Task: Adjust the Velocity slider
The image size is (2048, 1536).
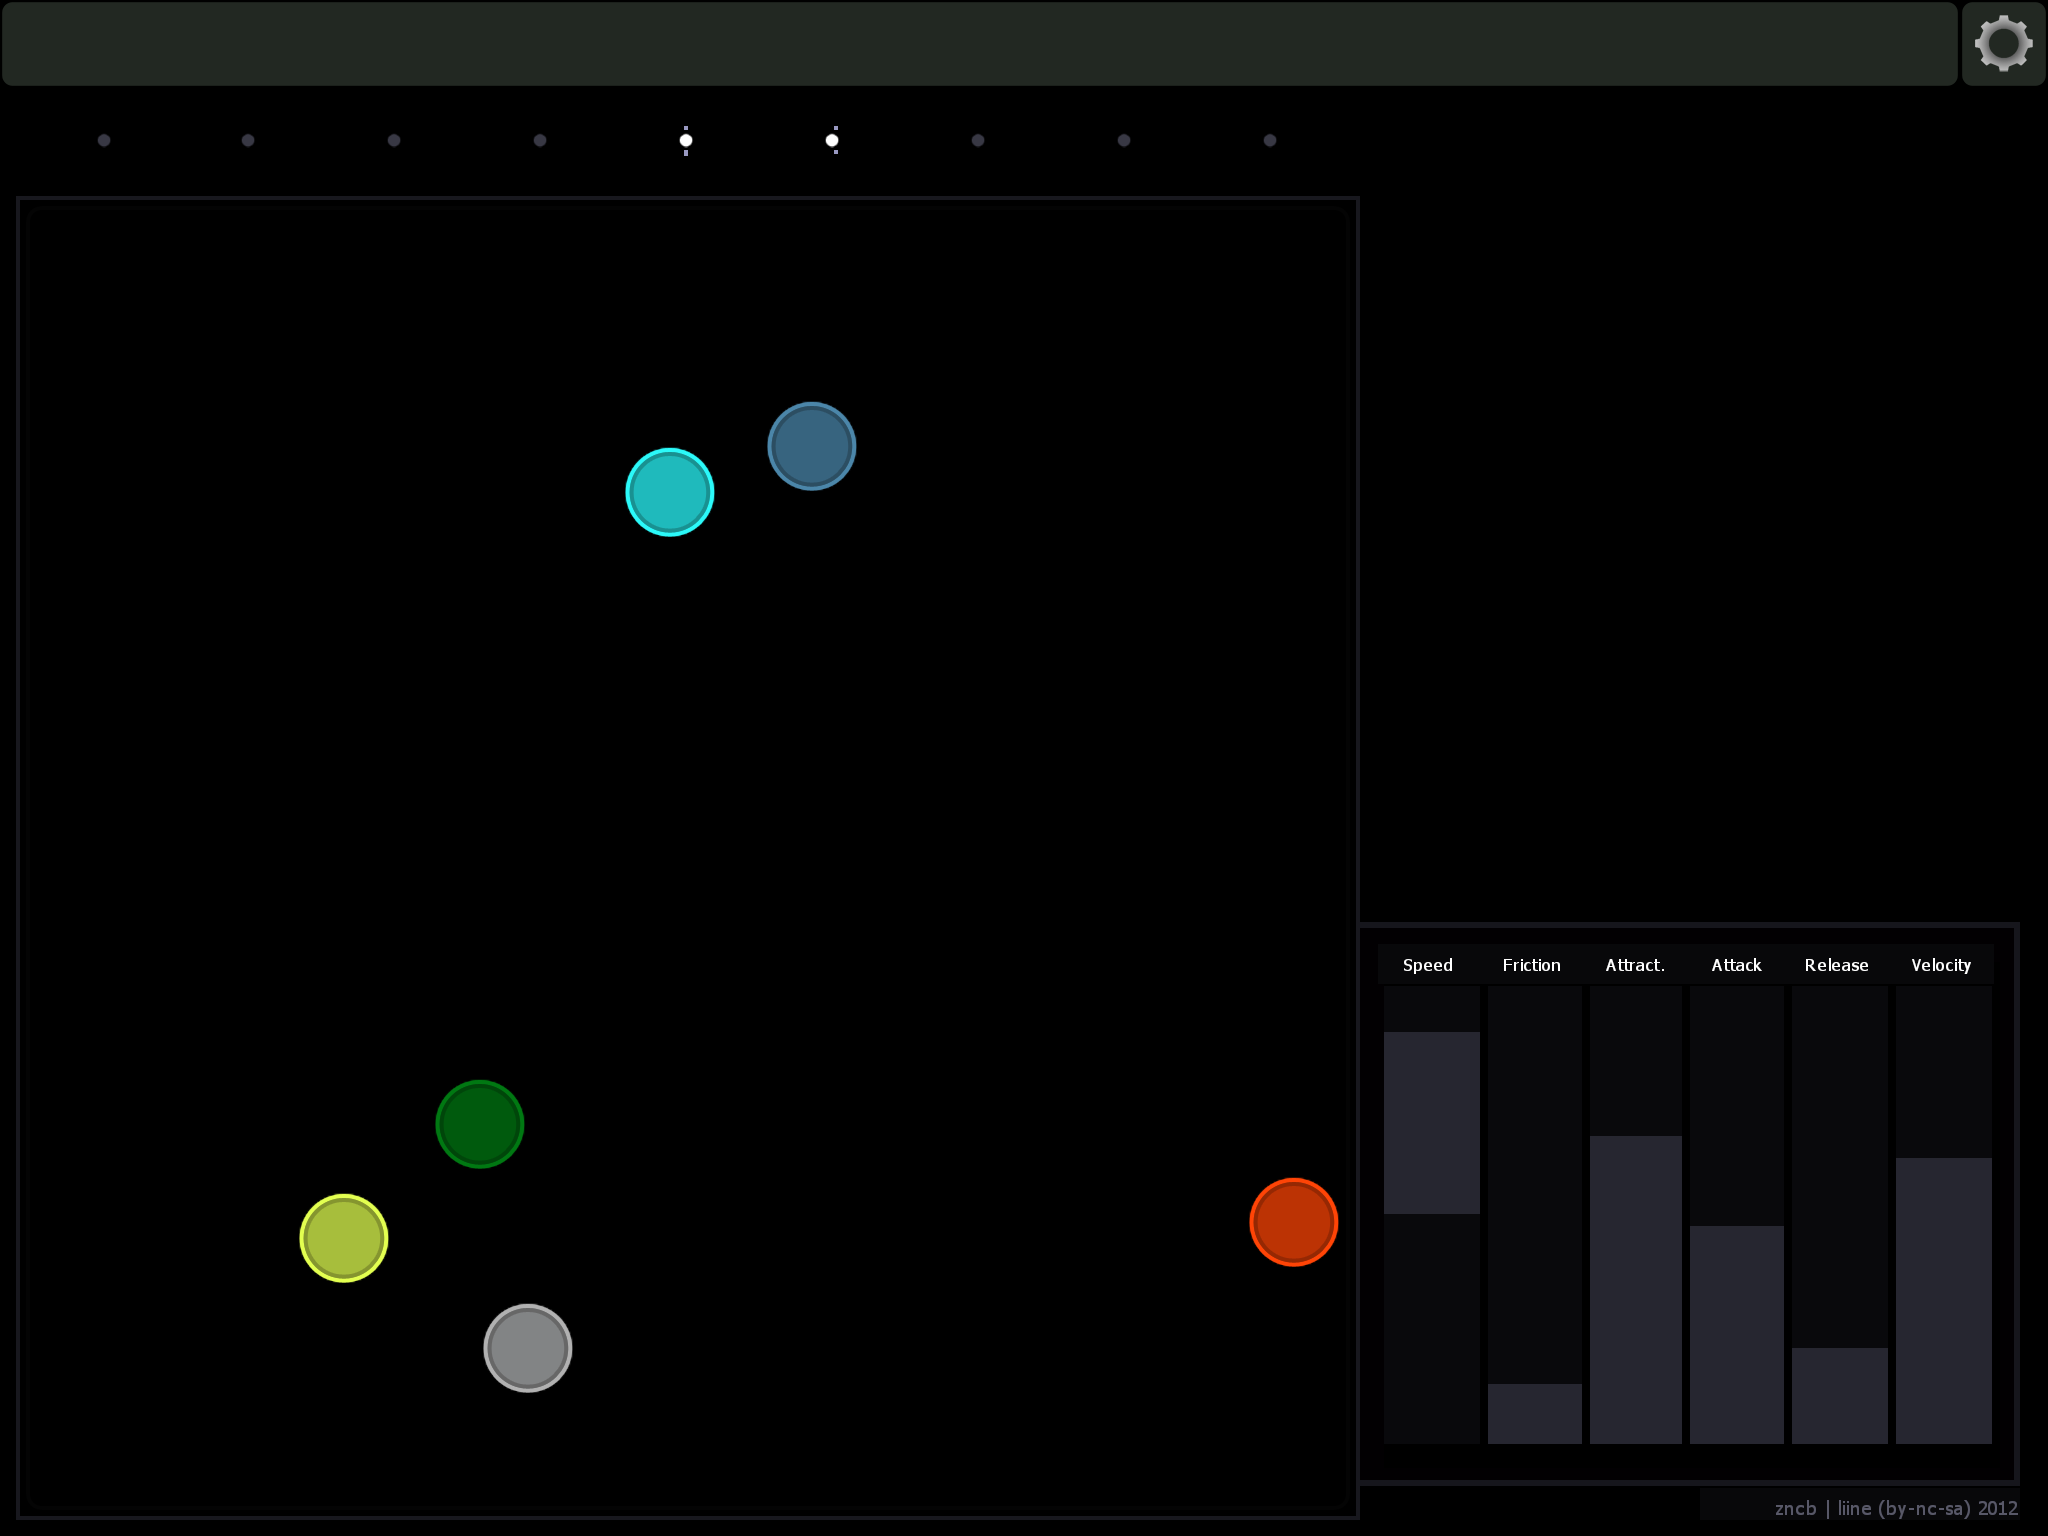Action: click(x=1944, y=1215)
